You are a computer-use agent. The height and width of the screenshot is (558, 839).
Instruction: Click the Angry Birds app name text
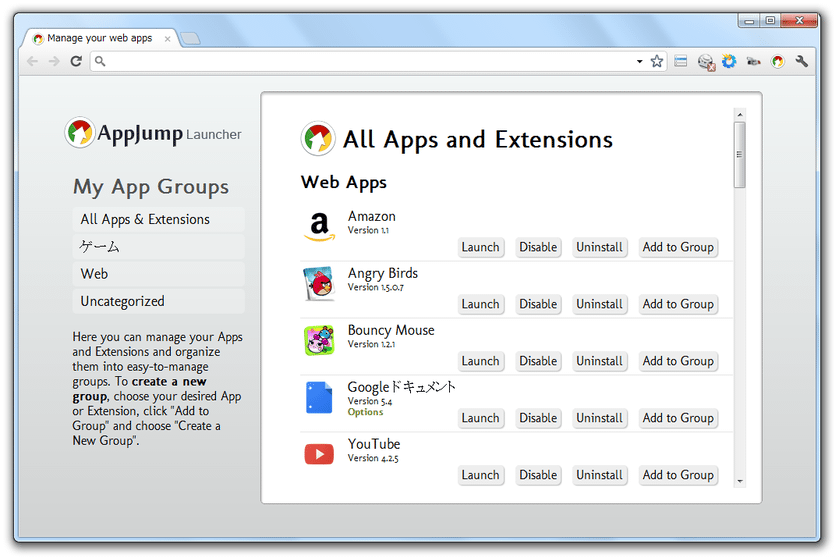pos(383,273)
